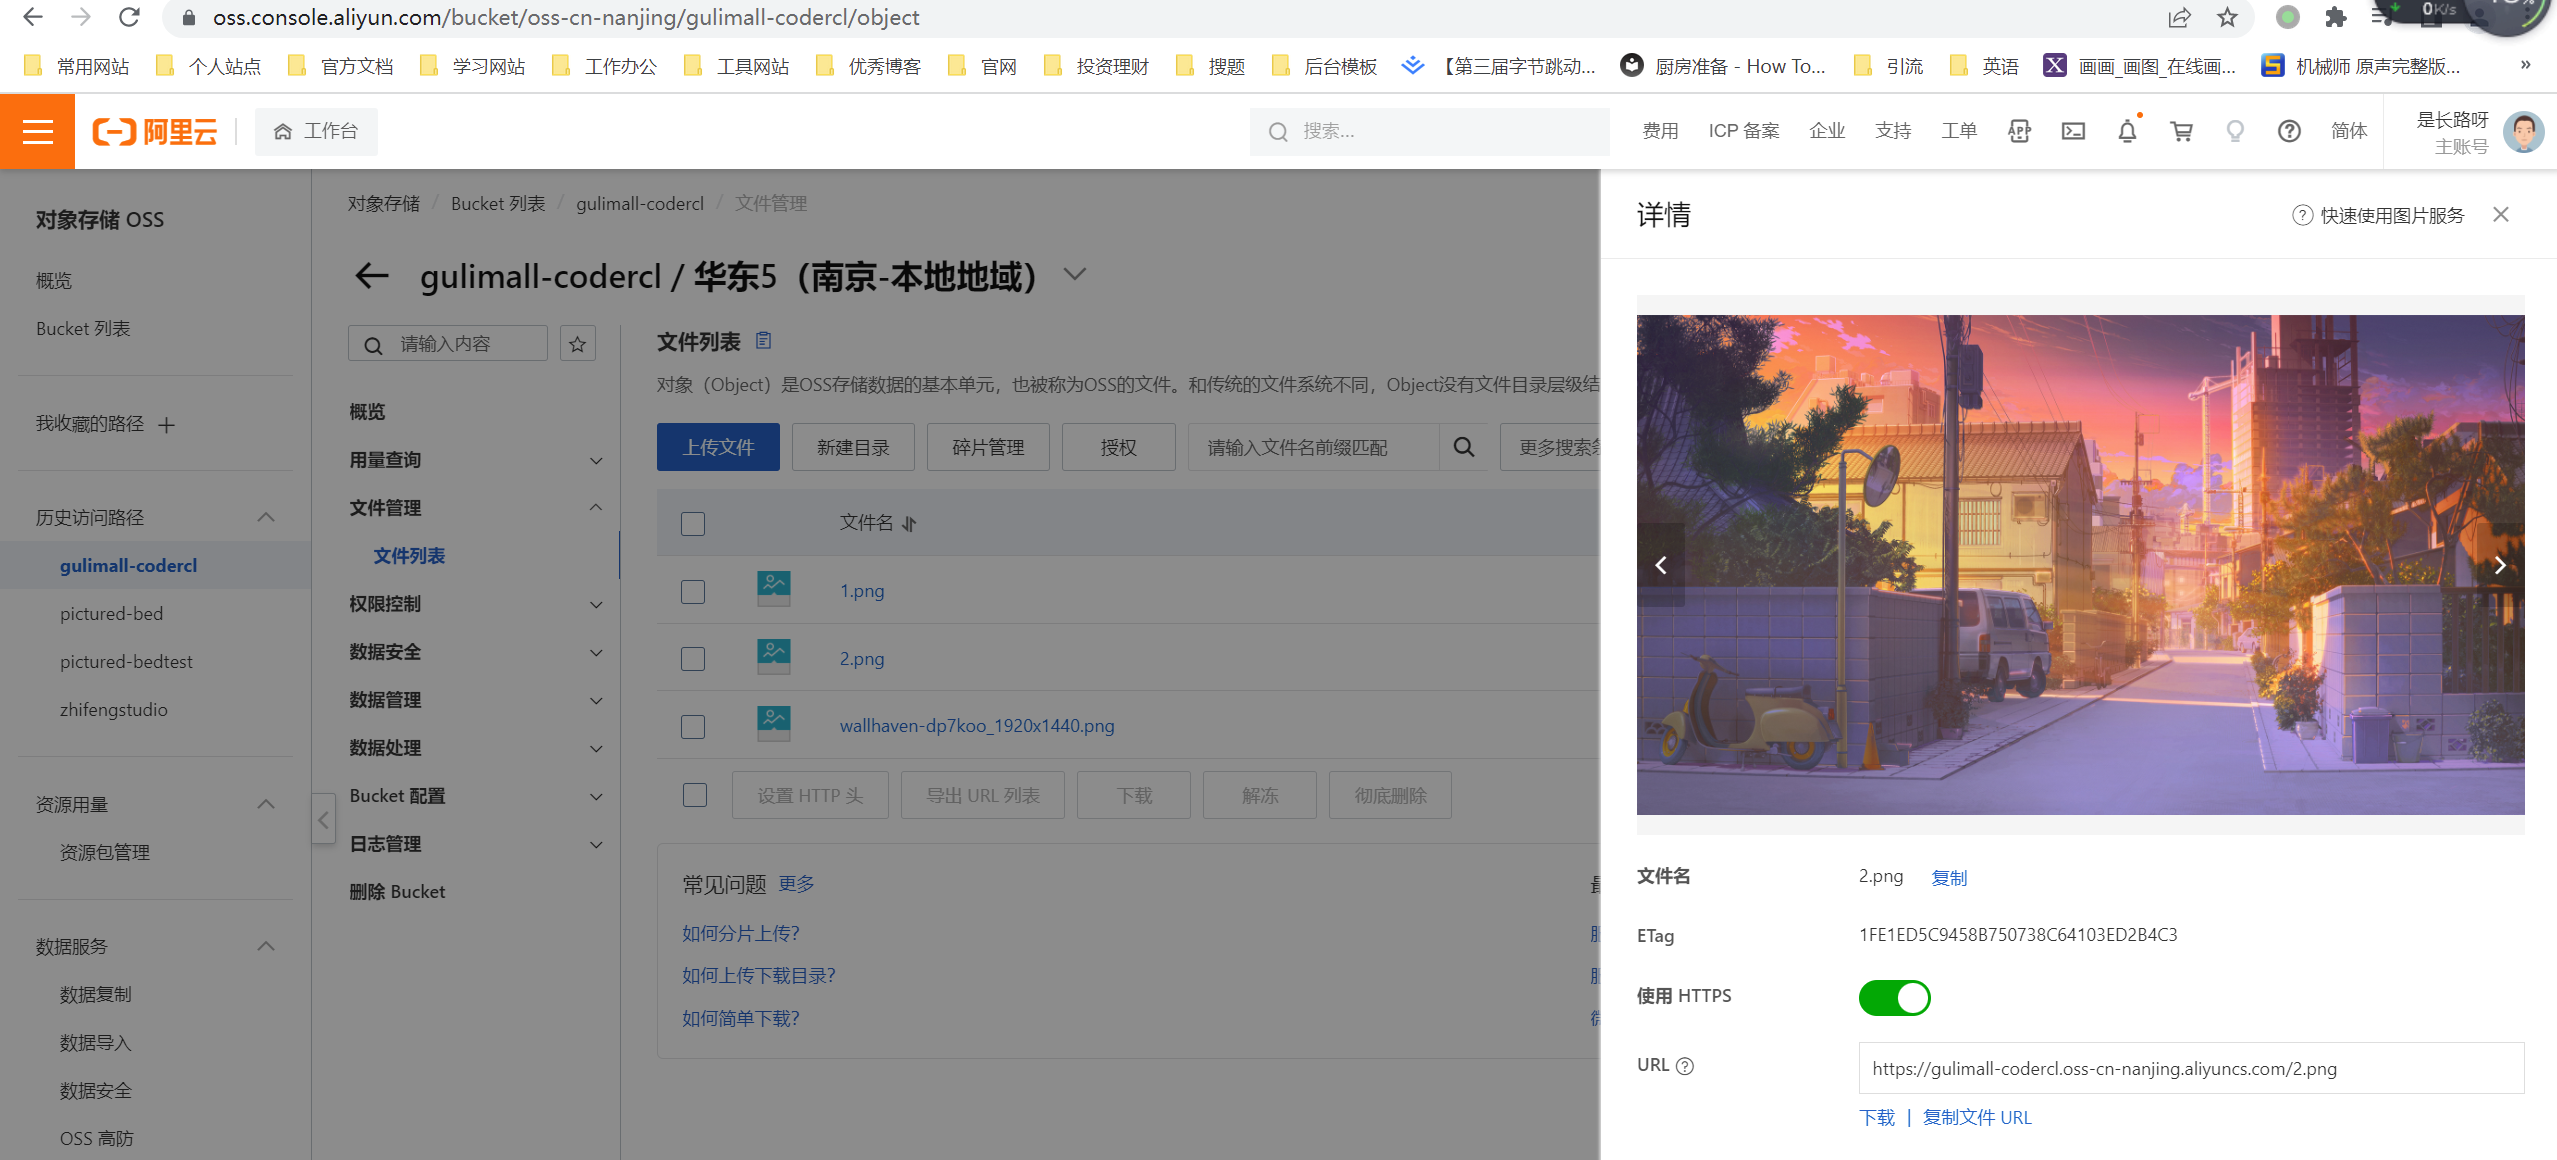2557x1160 pixels.
Task: Click the URL text field in details
Action: (2191, 1068)
